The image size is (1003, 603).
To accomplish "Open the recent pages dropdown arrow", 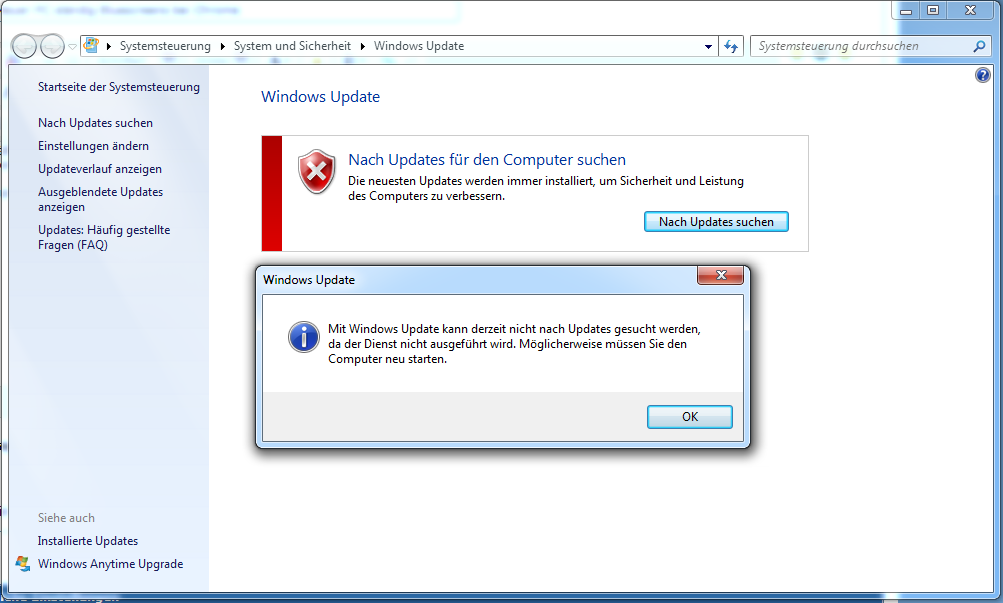I will pyautogui.click(x=72, y=47).
